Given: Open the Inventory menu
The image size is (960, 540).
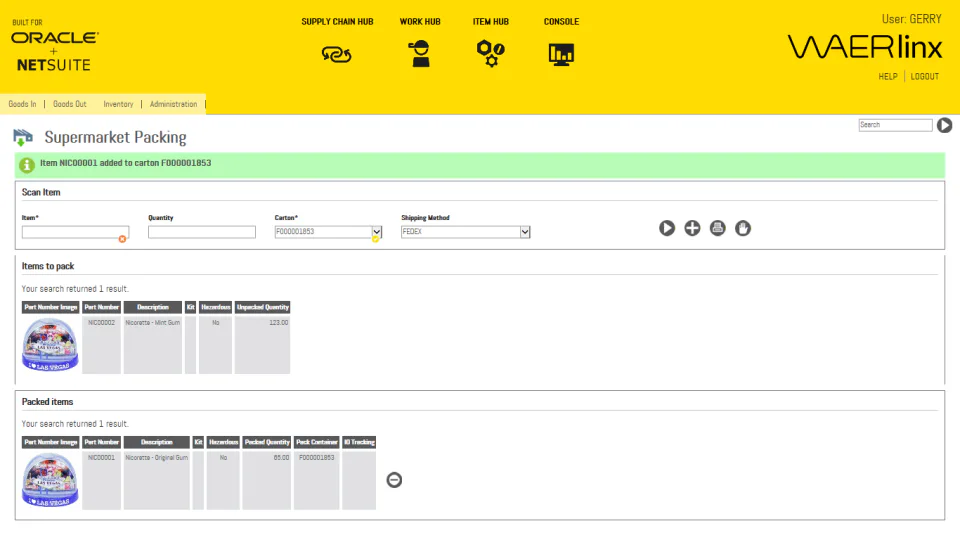Looking at the screenshot, I should (118, 104).
